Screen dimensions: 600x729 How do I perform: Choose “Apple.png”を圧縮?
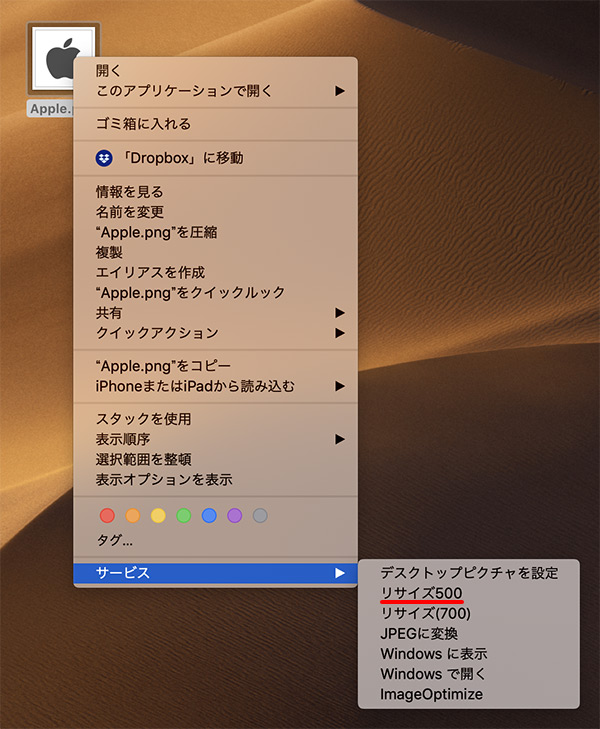pyautogui.click(x=215, y=232)
